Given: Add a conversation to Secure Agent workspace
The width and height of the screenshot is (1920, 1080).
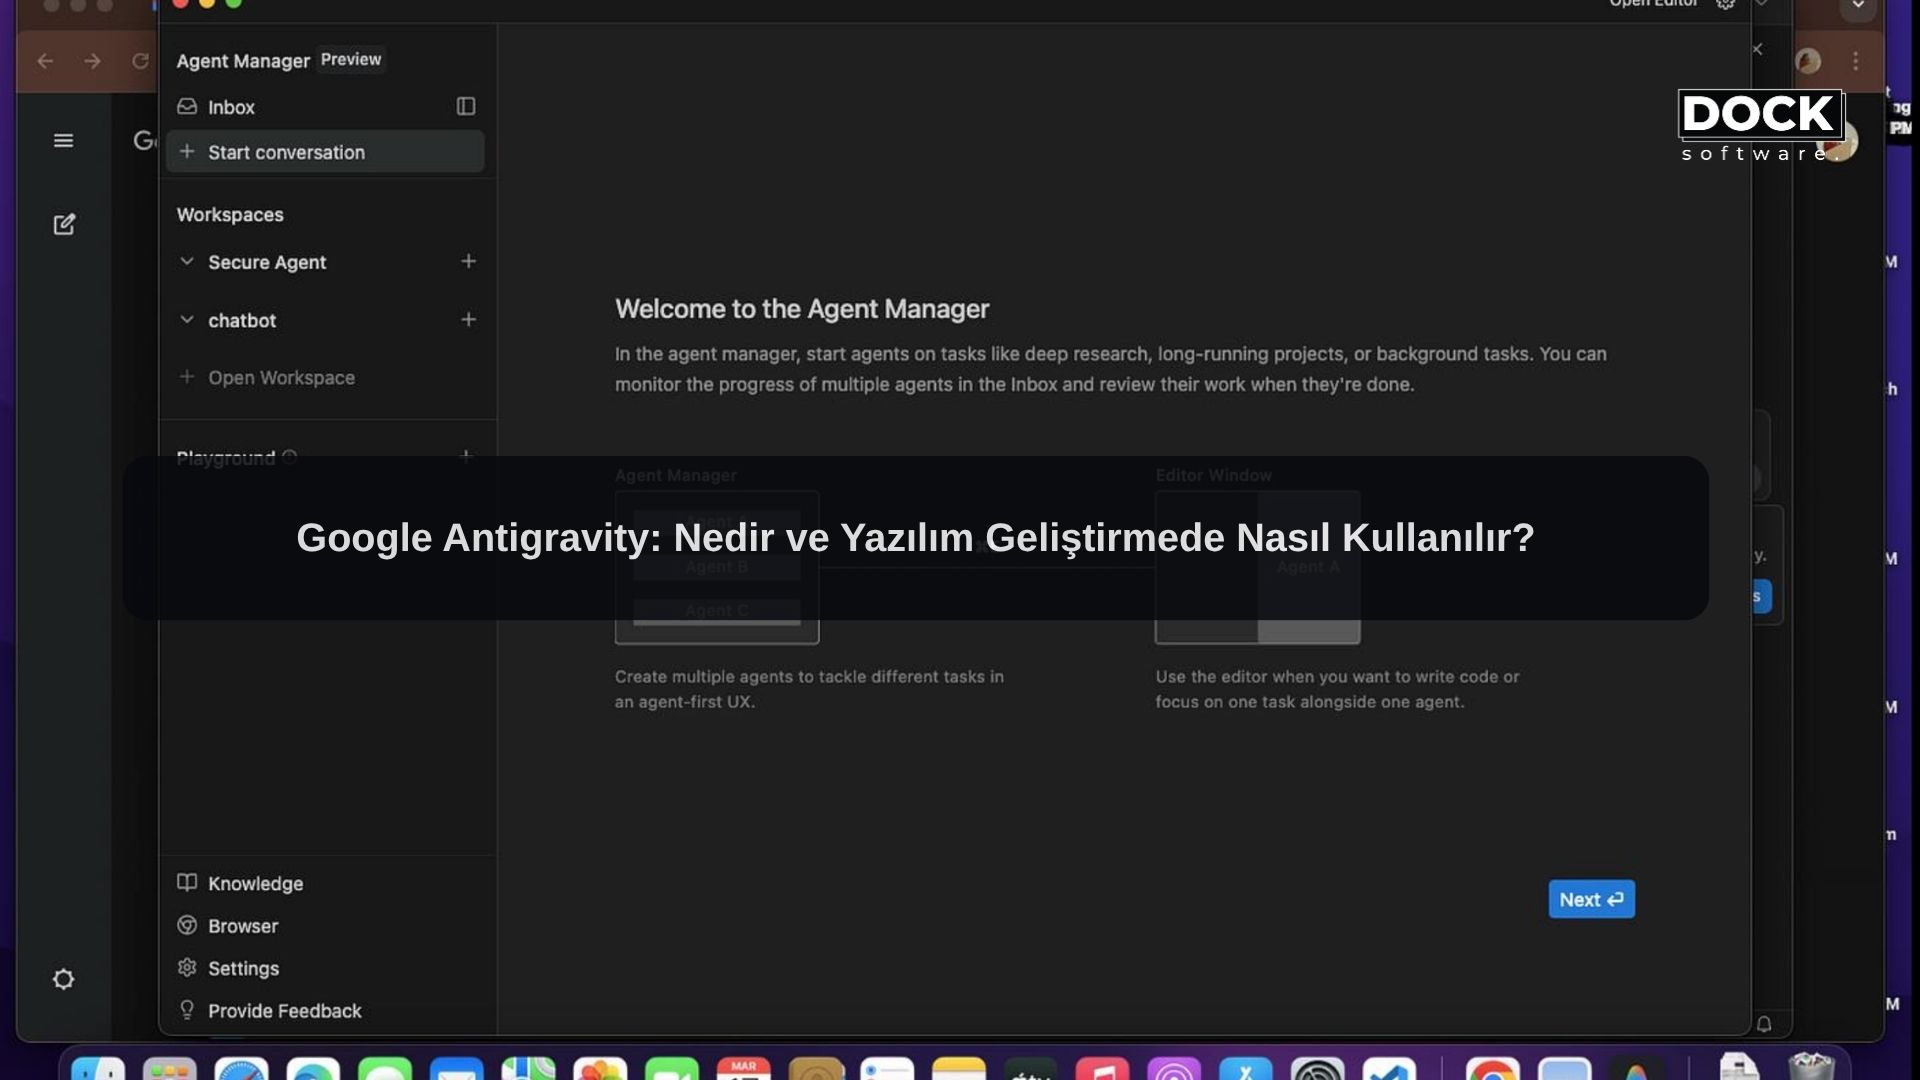Looking at the screenshot, I should pos(468,261).
